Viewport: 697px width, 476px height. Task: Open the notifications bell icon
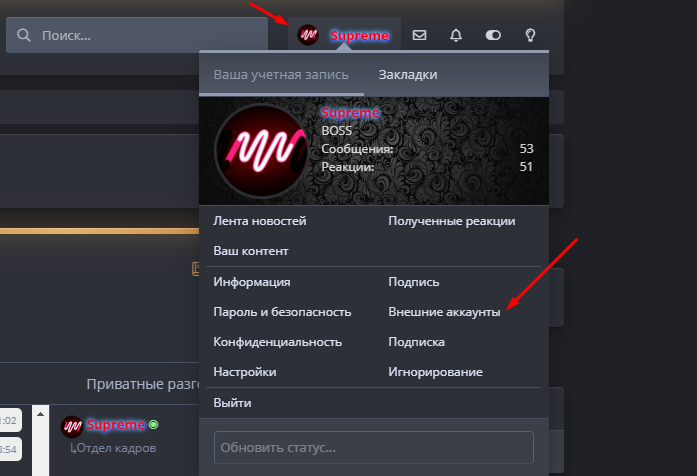click(x=456, y=35)
